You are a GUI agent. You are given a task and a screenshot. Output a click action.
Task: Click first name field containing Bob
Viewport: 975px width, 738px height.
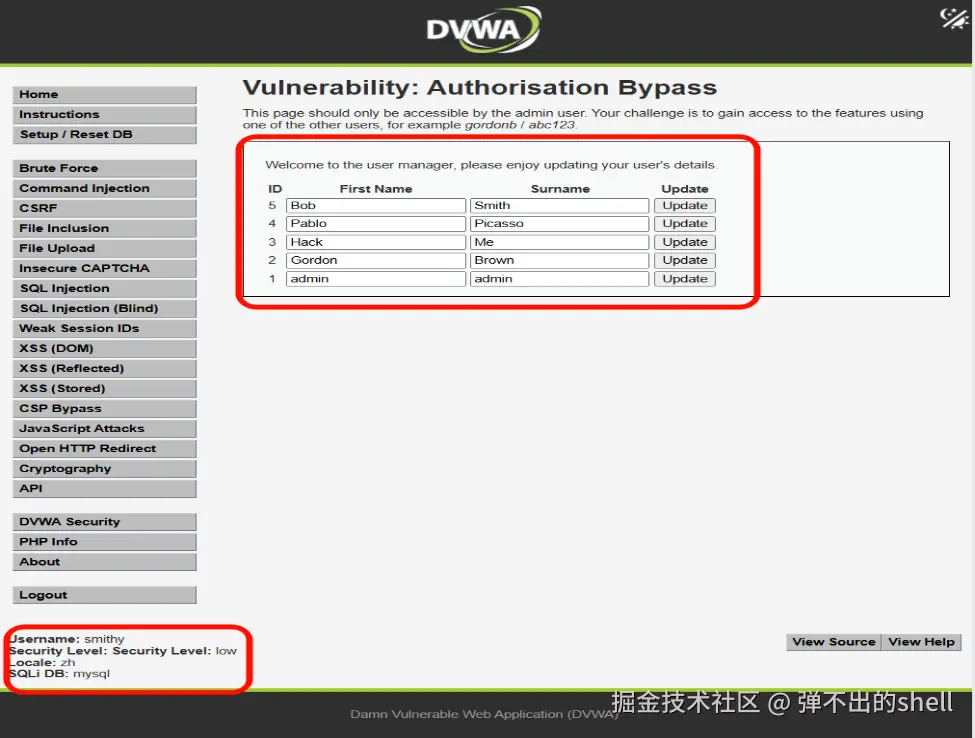[x=376, y=206]
